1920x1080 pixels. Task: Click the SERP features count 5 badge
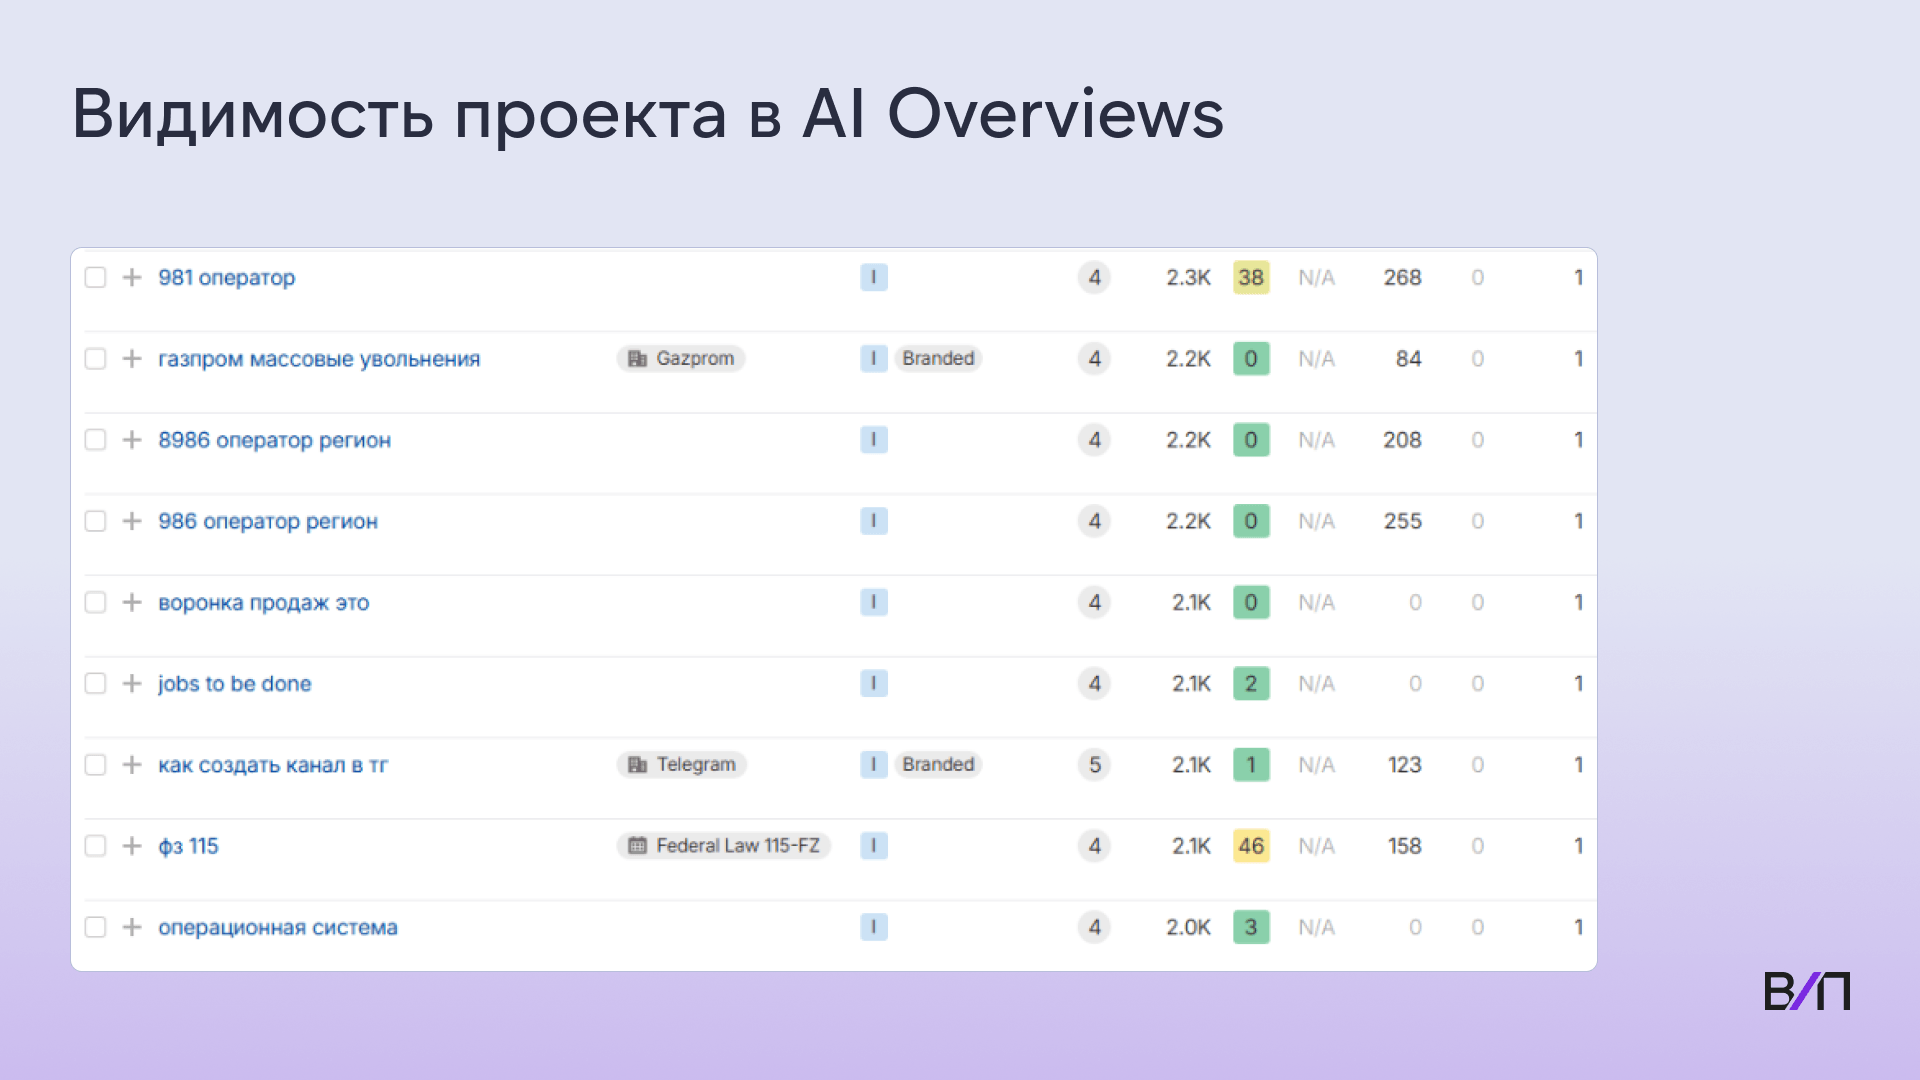1094,764
